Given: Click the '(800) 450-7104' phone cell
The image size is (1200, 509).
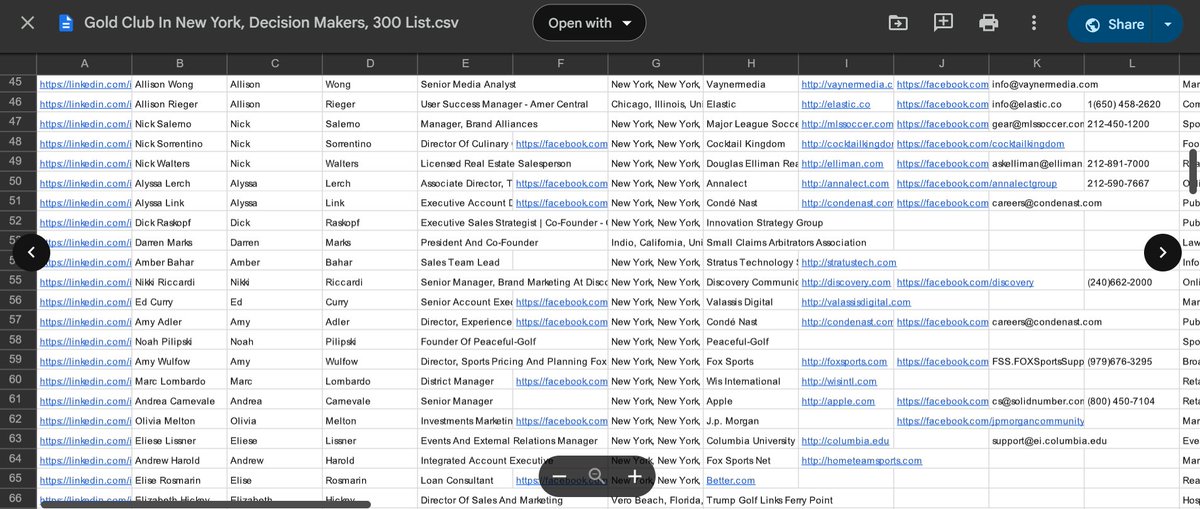Looking at the screenshot, I should 1132,401.
